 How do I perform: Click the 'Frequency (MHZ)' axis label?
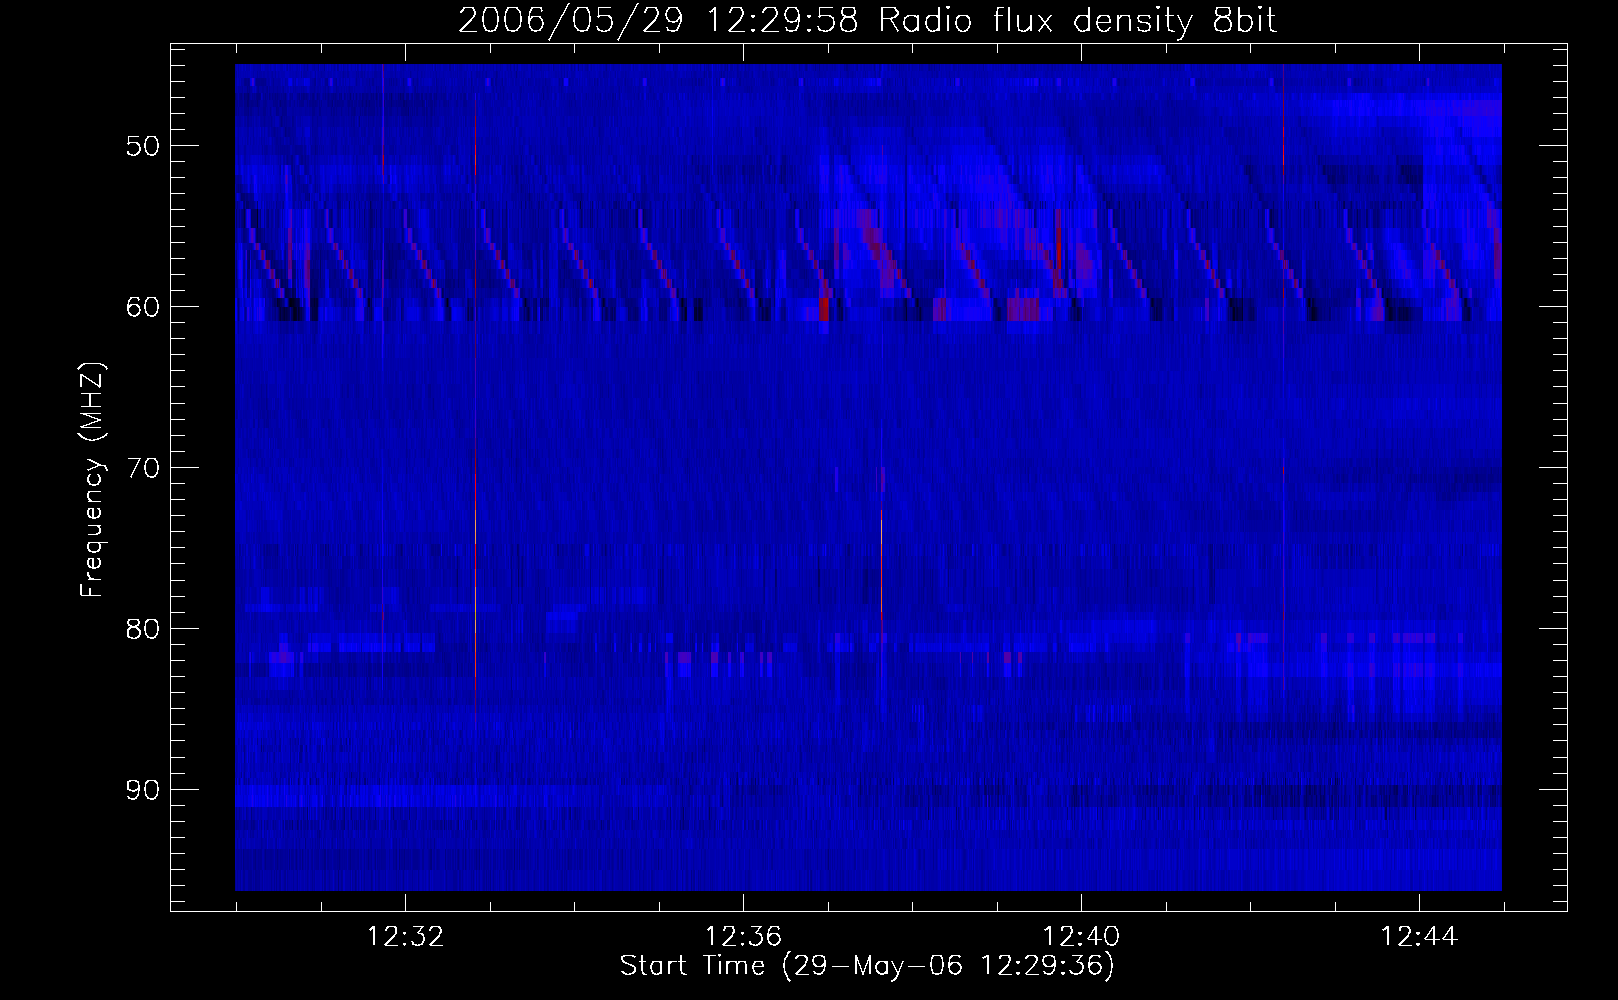(92, 480)
